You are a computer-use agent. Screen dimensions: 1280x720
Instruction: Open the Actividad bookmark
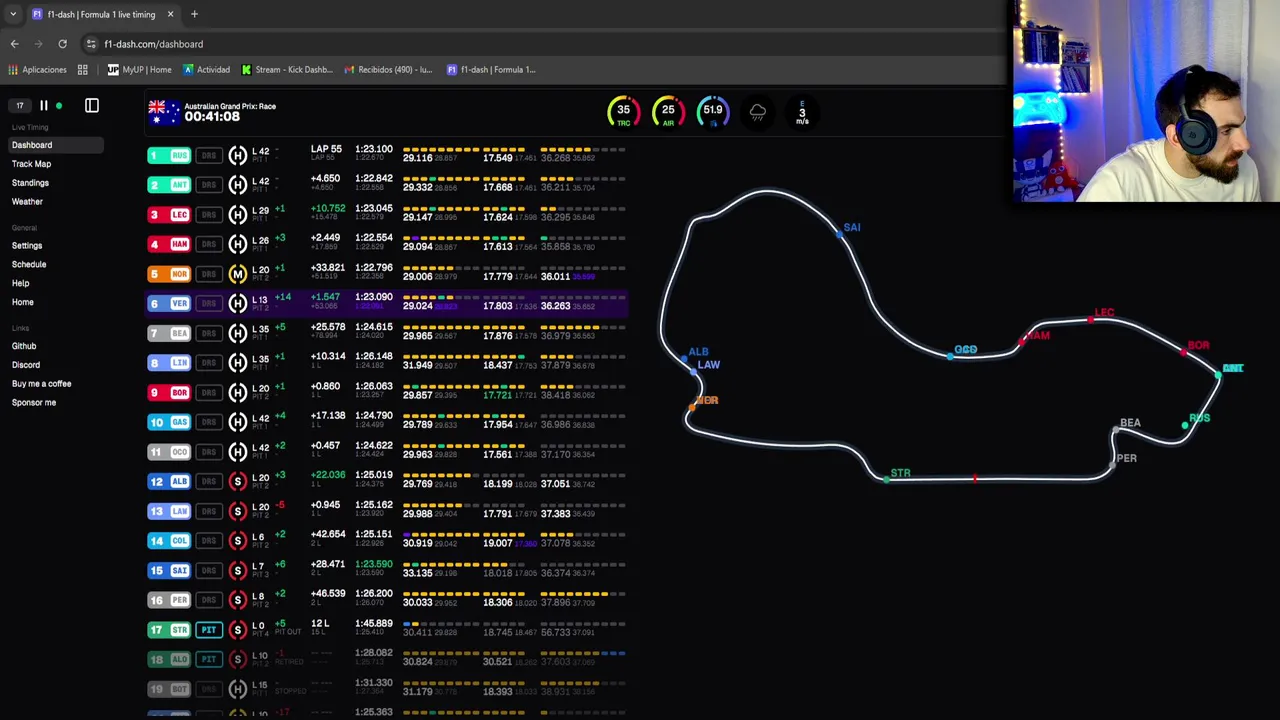pyautogui.click(x=205, y=70)
